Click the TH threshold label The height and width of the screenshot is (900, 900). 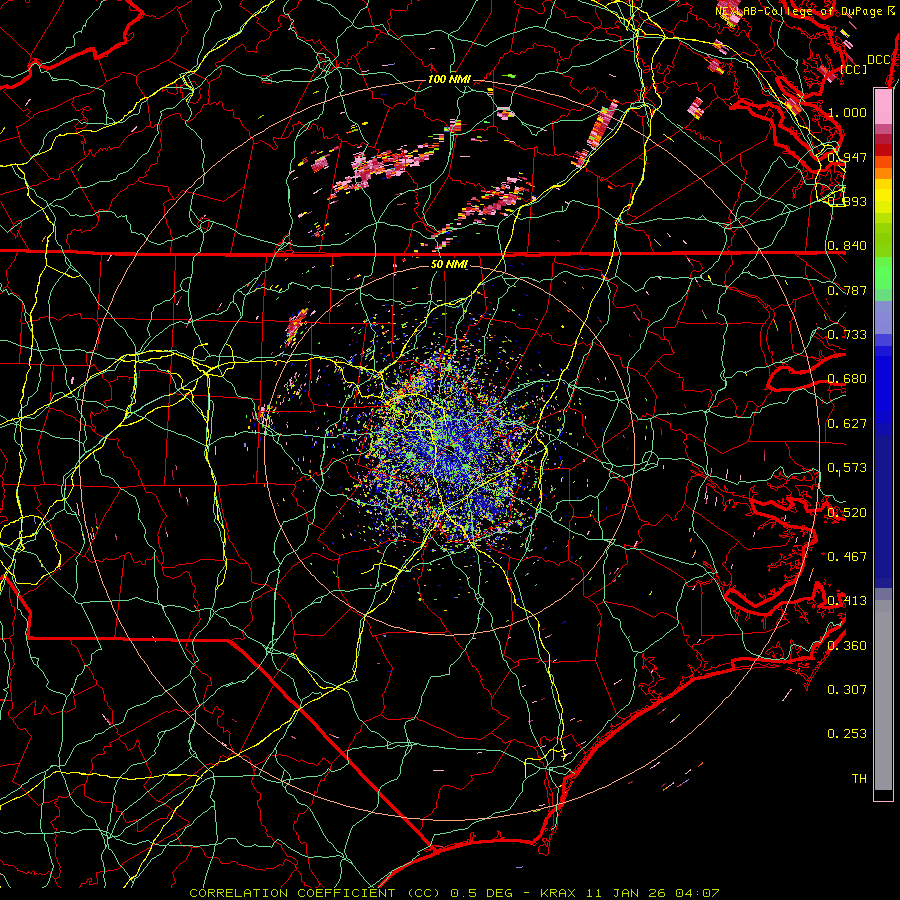point(859,779)
